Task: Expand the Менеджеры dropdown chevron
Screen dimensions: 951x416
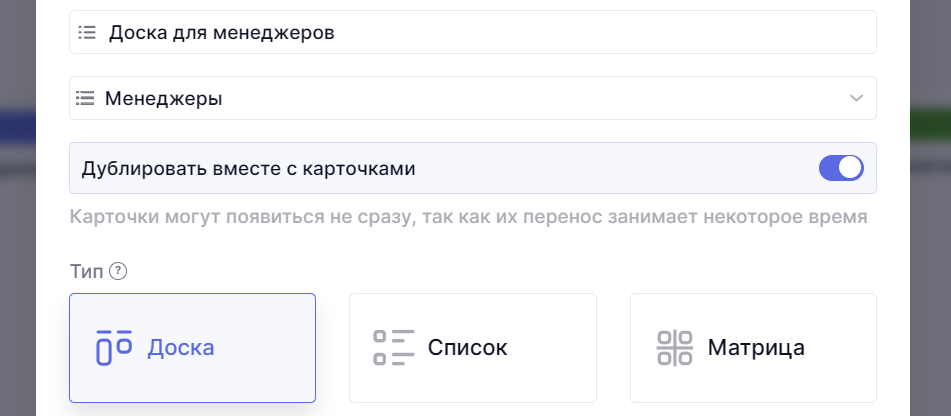Action: (x=856, y=98)
